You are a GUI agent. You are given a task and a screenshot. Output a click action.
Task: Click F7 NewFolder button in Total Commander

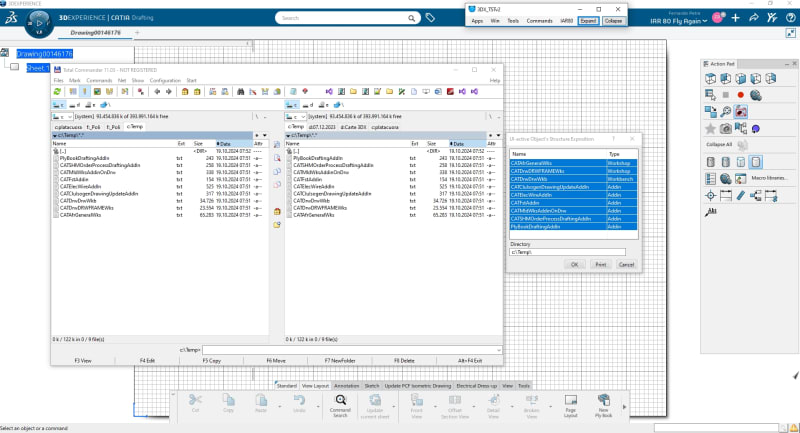click(x=340, y=361)
